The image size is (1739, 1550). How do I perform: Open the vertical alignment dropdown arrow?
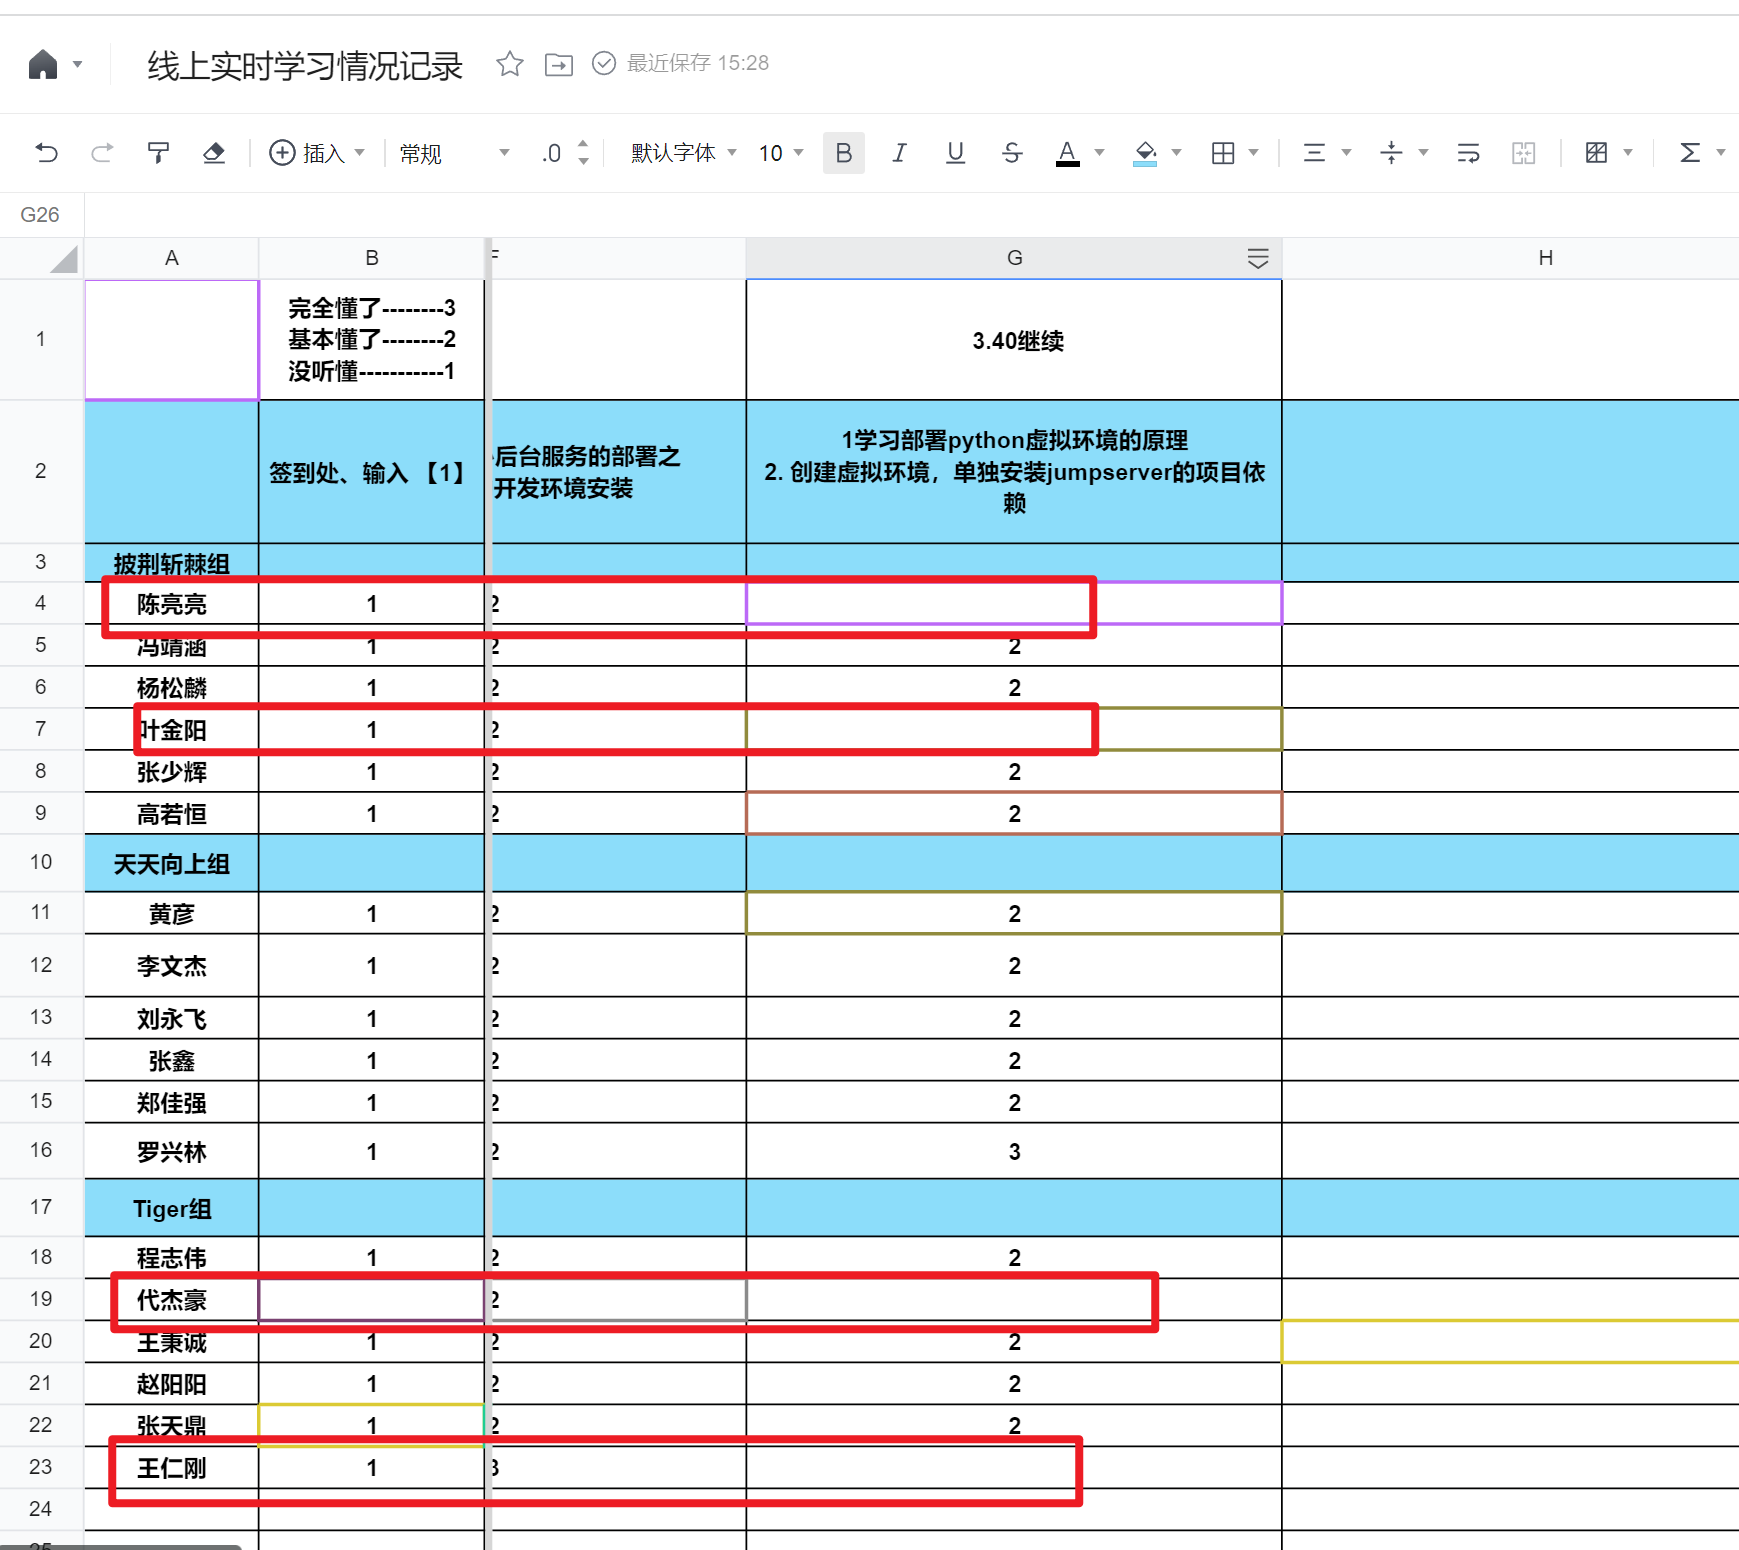[1423, 153]
